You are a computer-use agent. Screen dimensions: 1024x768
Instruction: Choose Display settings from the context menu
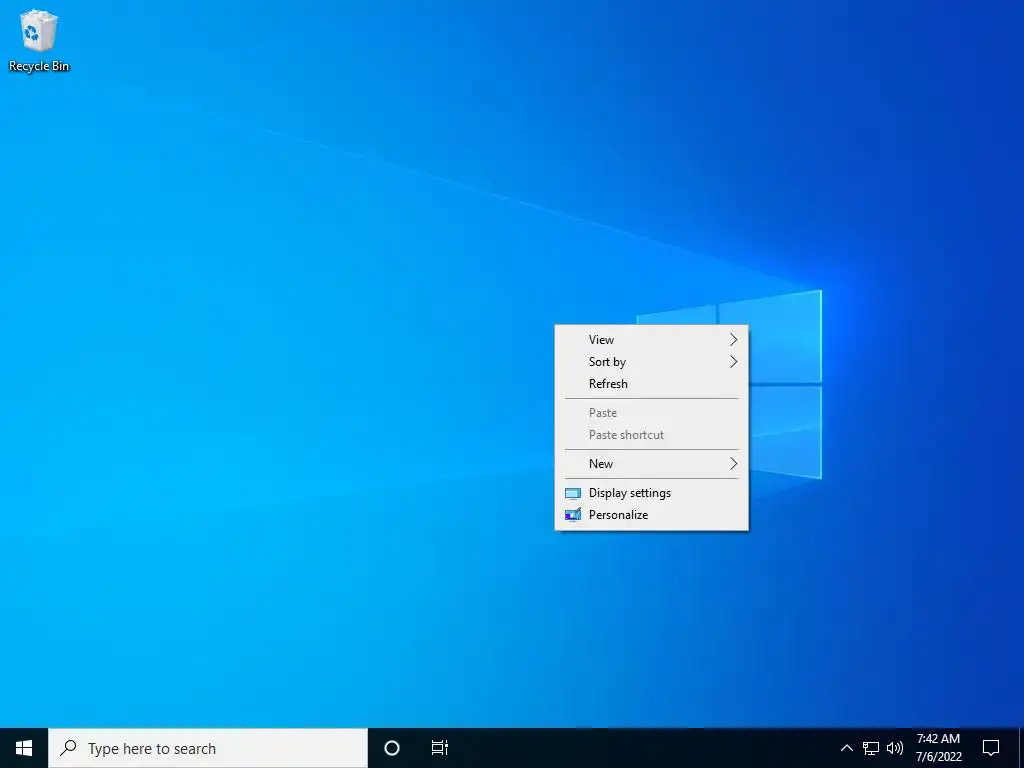(x=651, y=493)
